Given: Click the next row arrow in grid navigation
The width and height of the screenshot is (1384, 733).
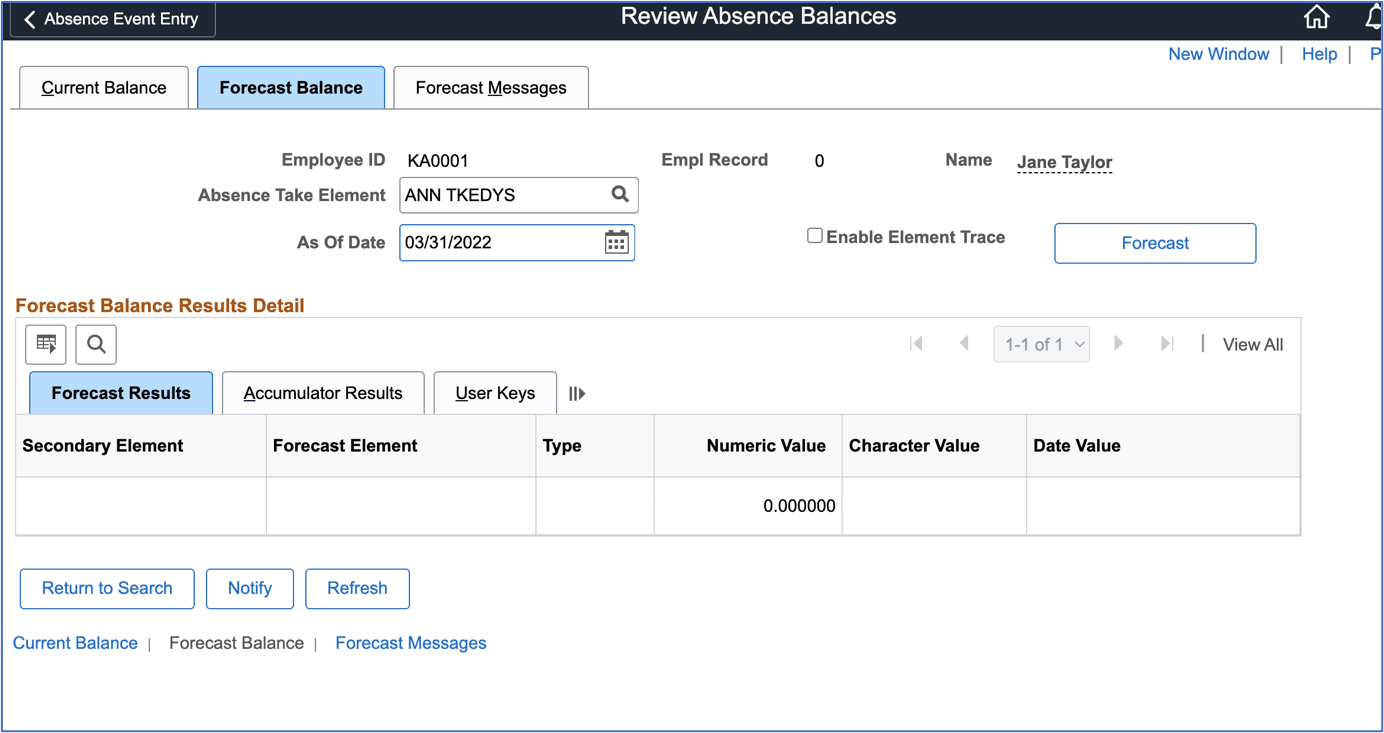Looking at the screenshot, I should coord(1118,344).
